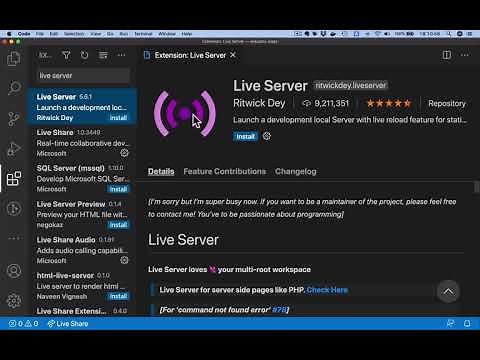Click the gear beside the main Install button
This screenshot has width=480, height=360.
coord(267,136)
